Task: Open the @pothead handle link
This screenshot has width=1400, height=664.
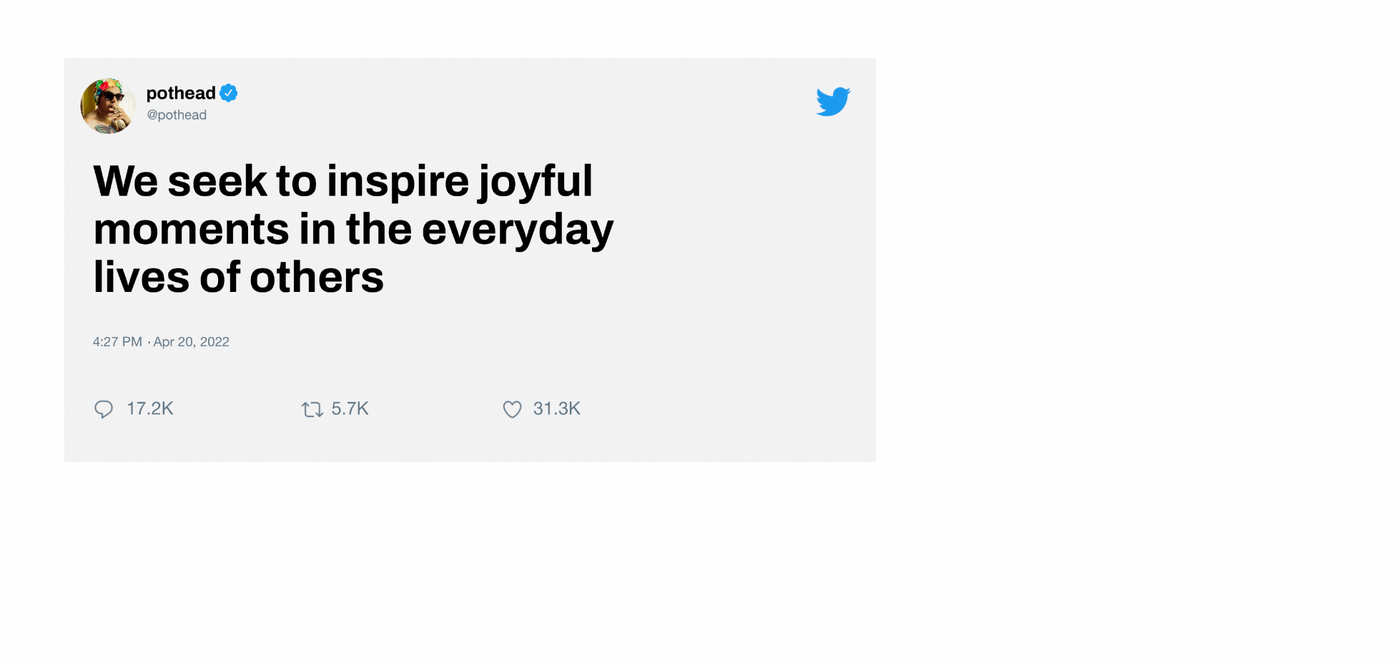Action: point(177,115)
